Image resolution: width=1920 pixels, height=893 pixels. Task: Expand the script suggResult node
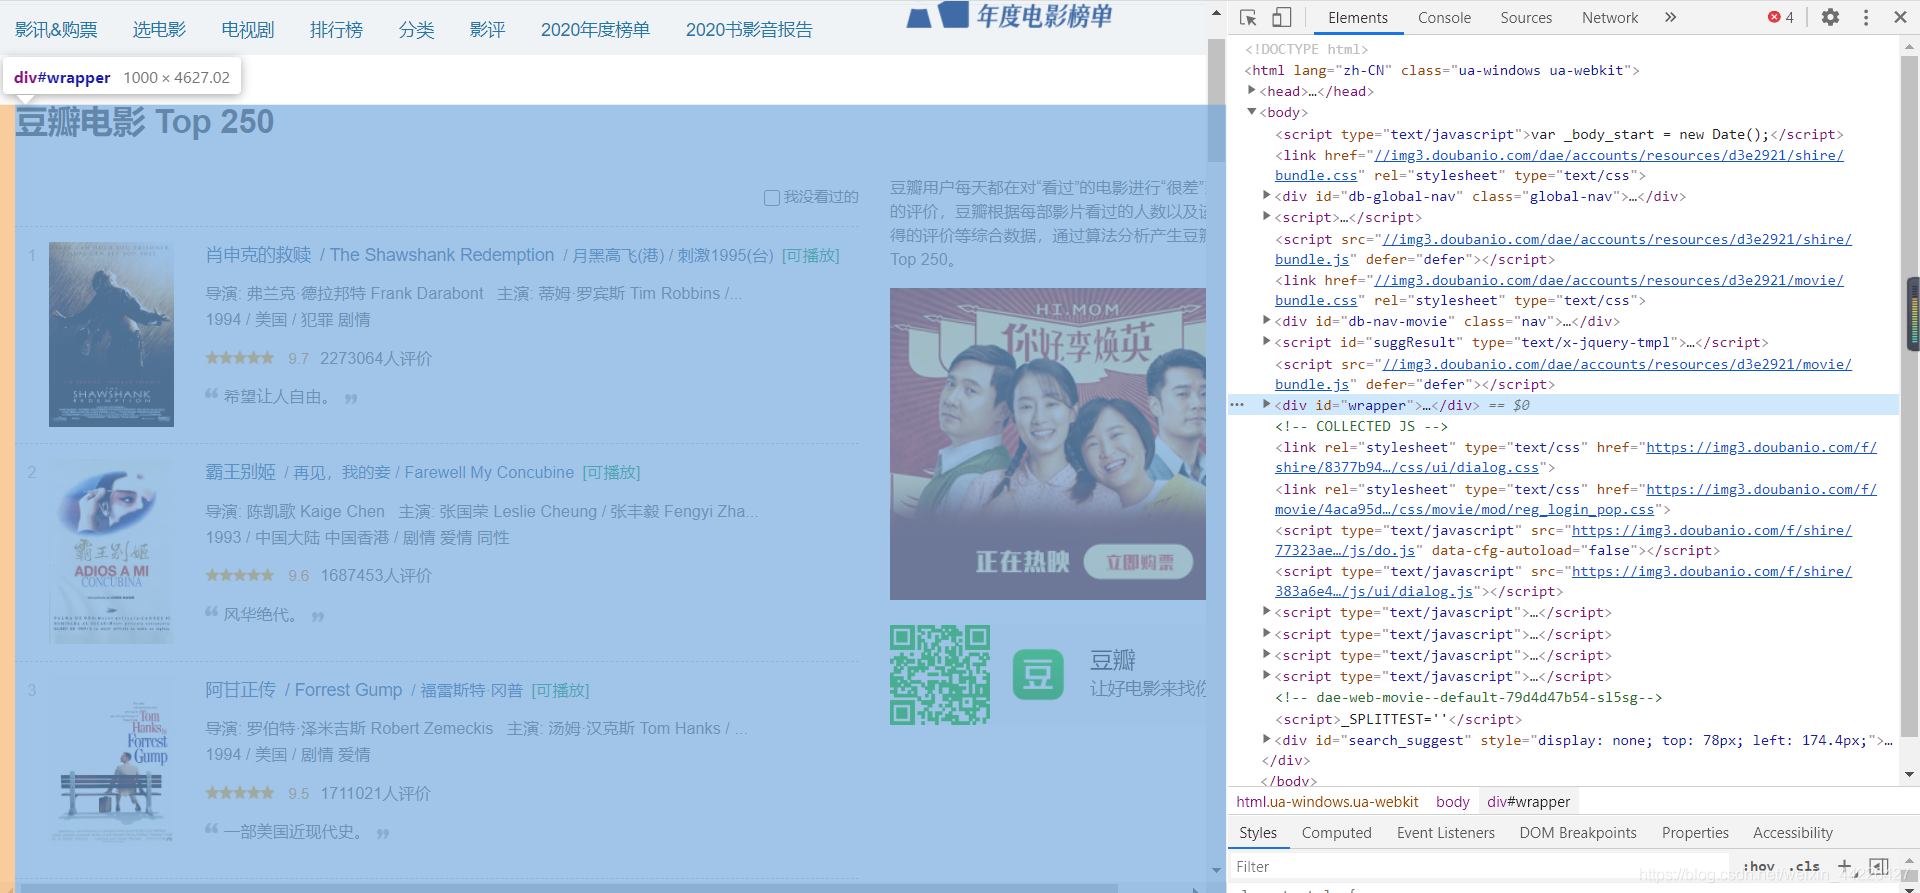1267,341
